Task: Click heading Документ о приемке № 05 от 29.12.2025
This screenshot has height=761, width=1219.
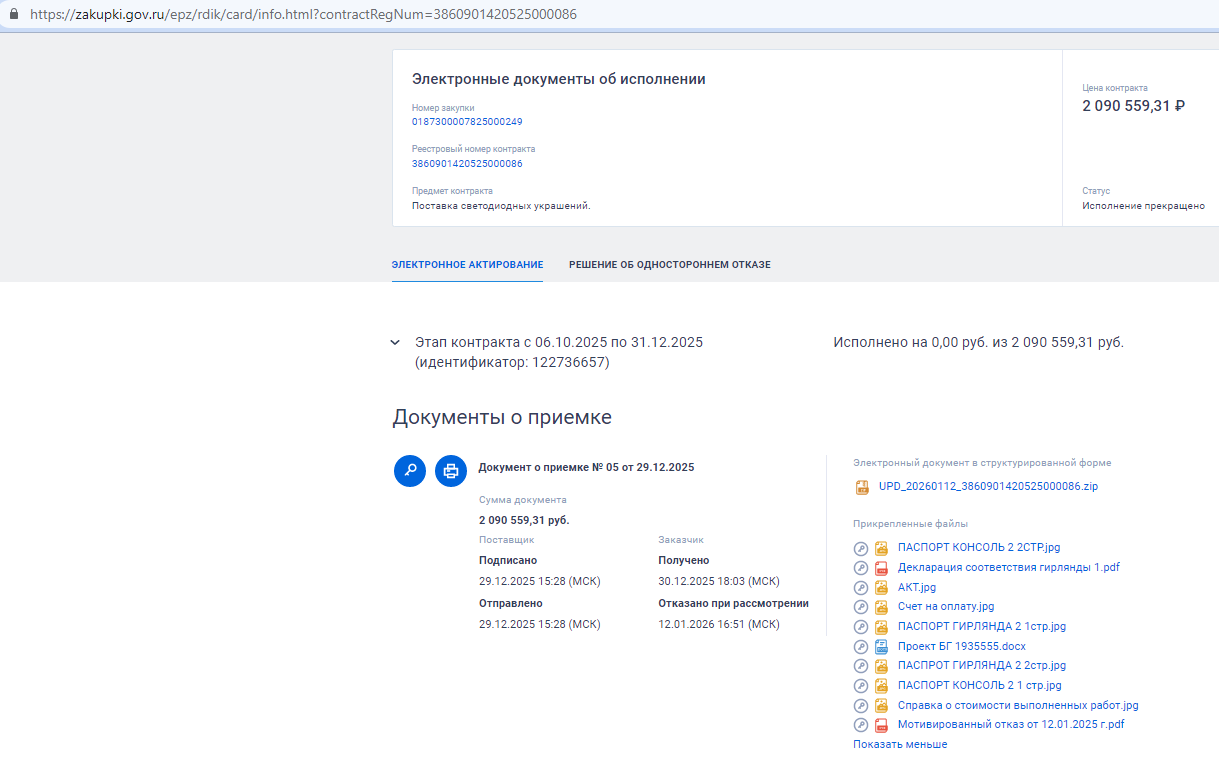Action: pos(586,467)
